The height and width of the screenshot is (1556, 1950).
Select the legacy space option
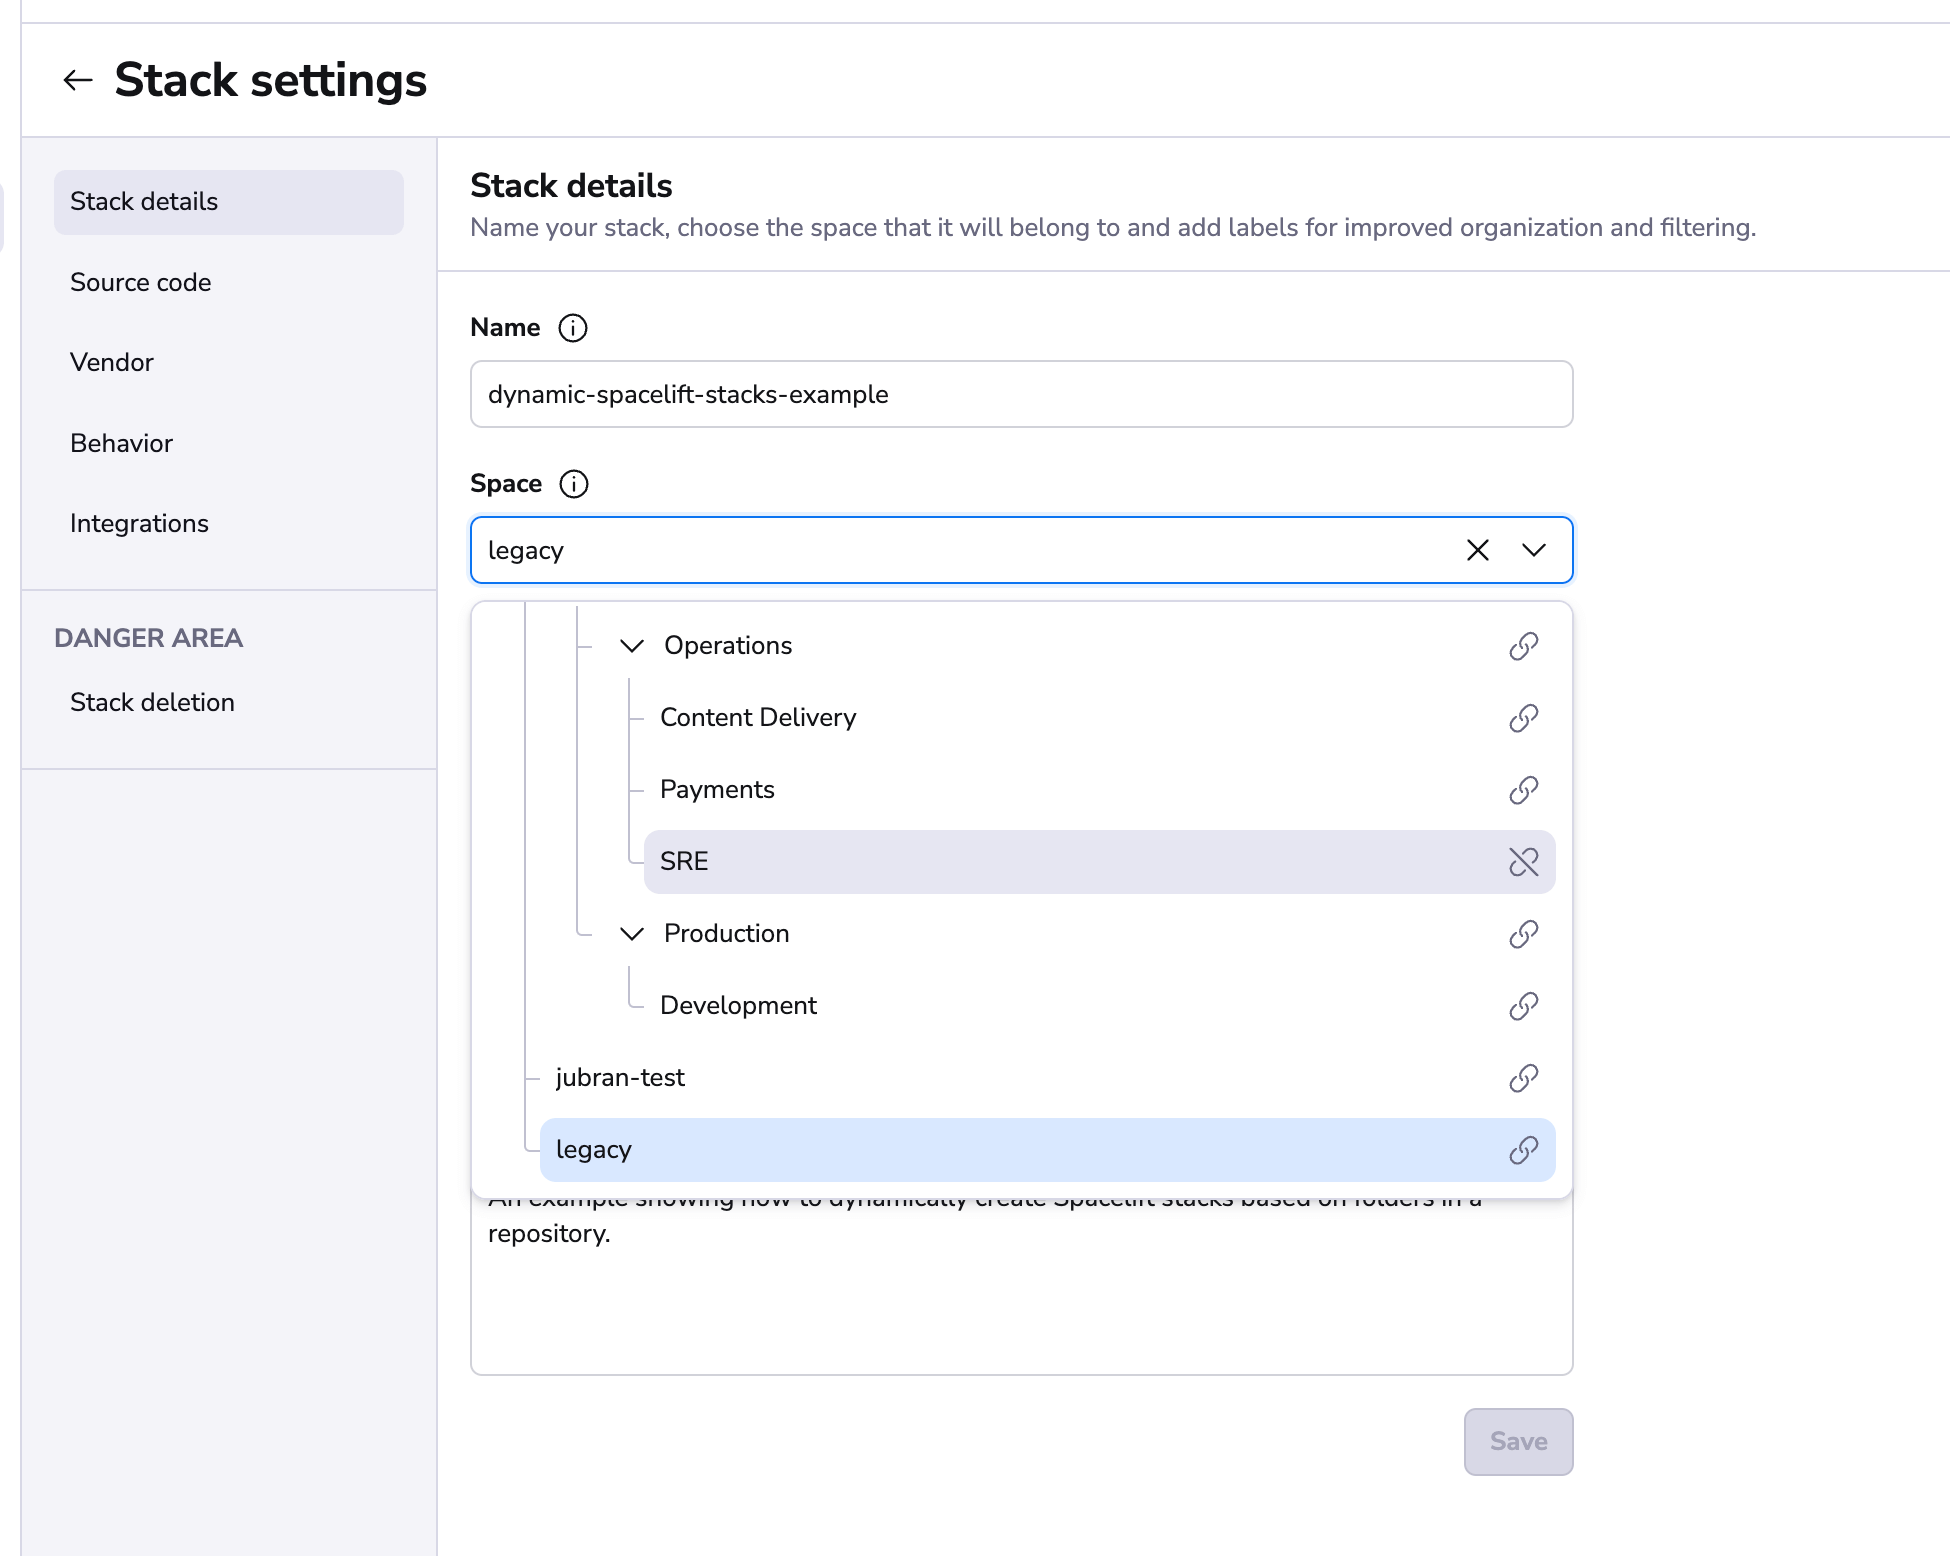(594, 1150)
